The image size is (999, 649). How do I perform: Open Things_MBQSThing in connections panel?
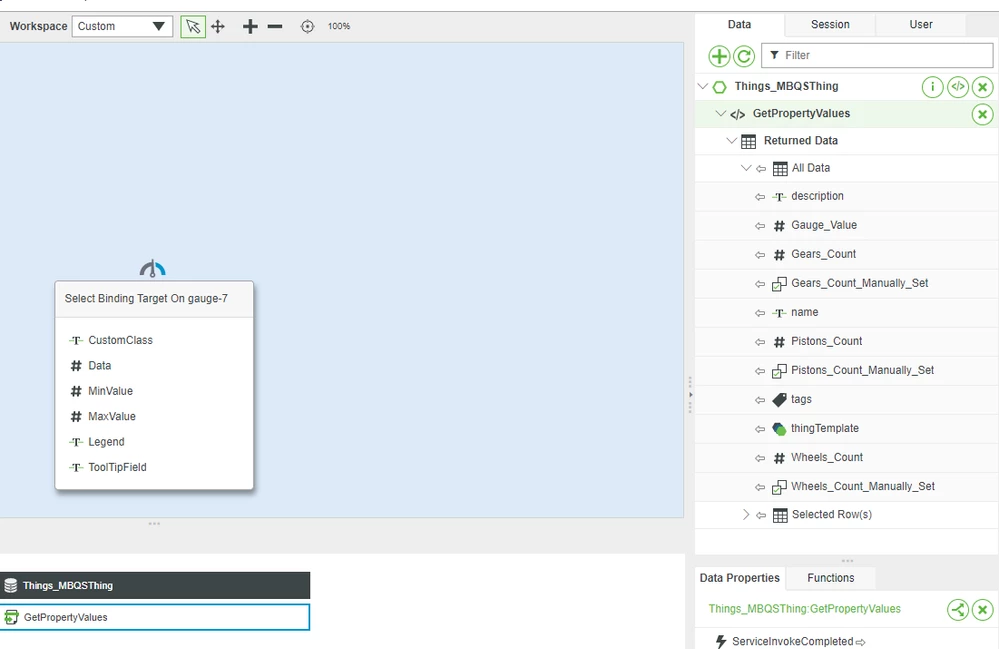[155, 585]
